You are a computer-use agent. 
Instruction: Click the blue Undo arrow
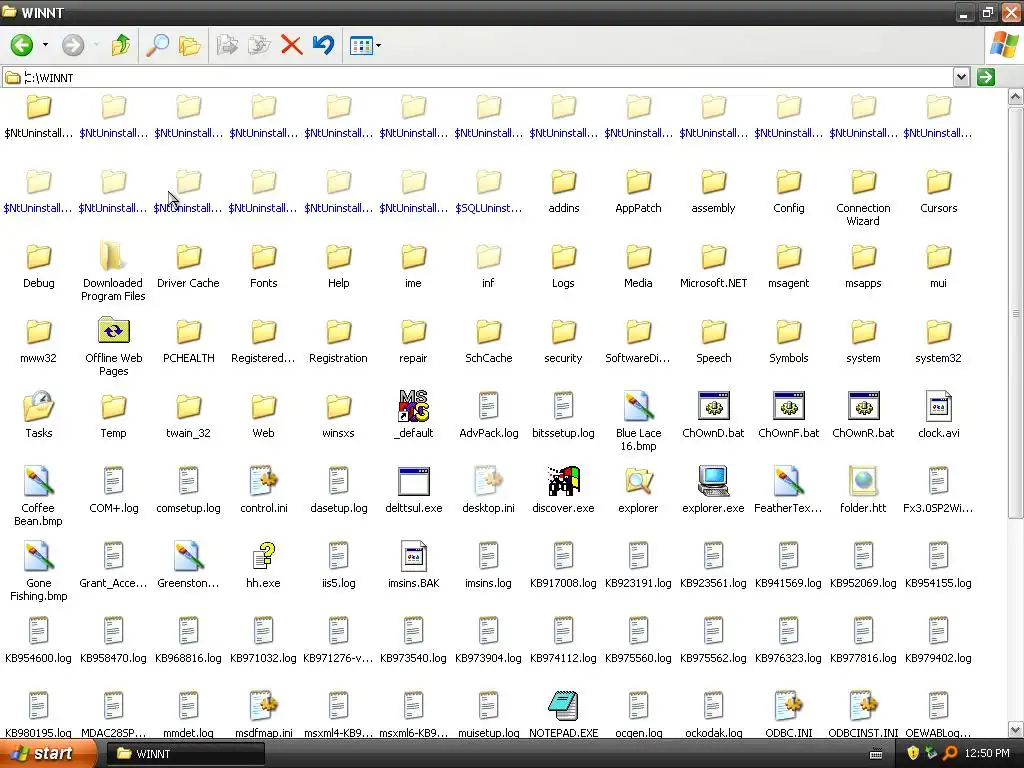(x=323, y=45)
